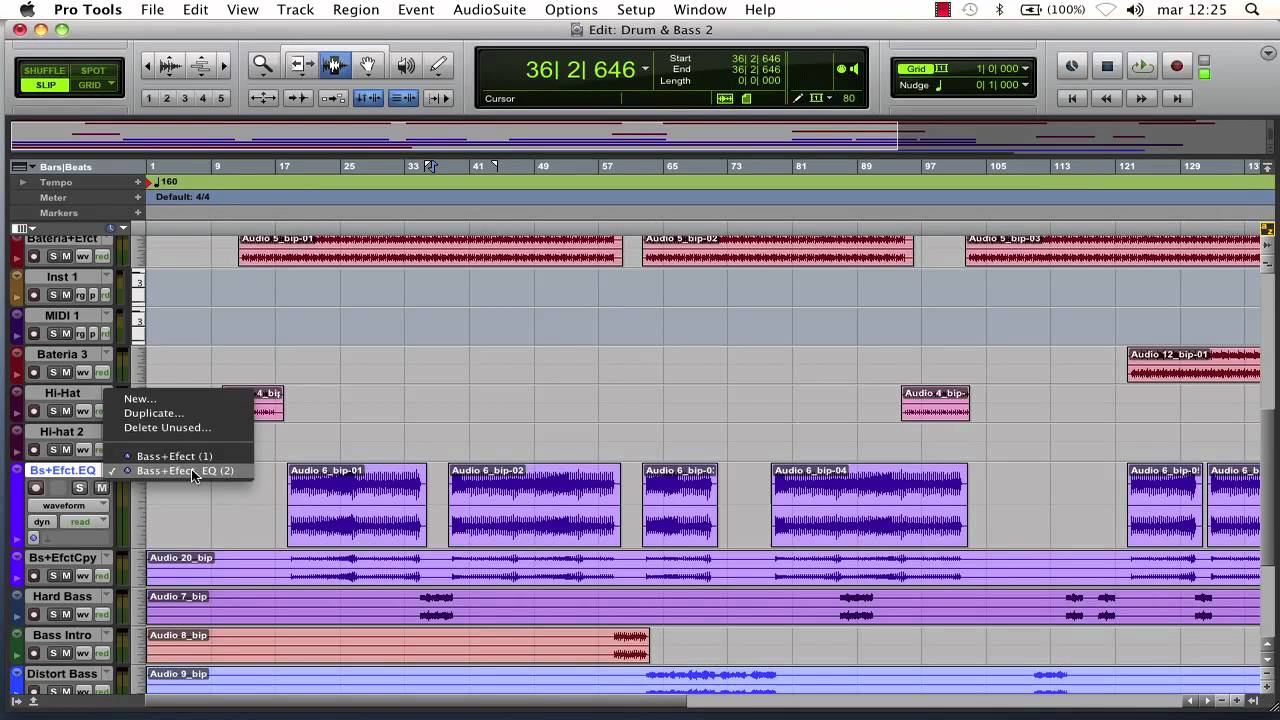Solo the Bs+Efct.EQ track

[x=80, y=488]
